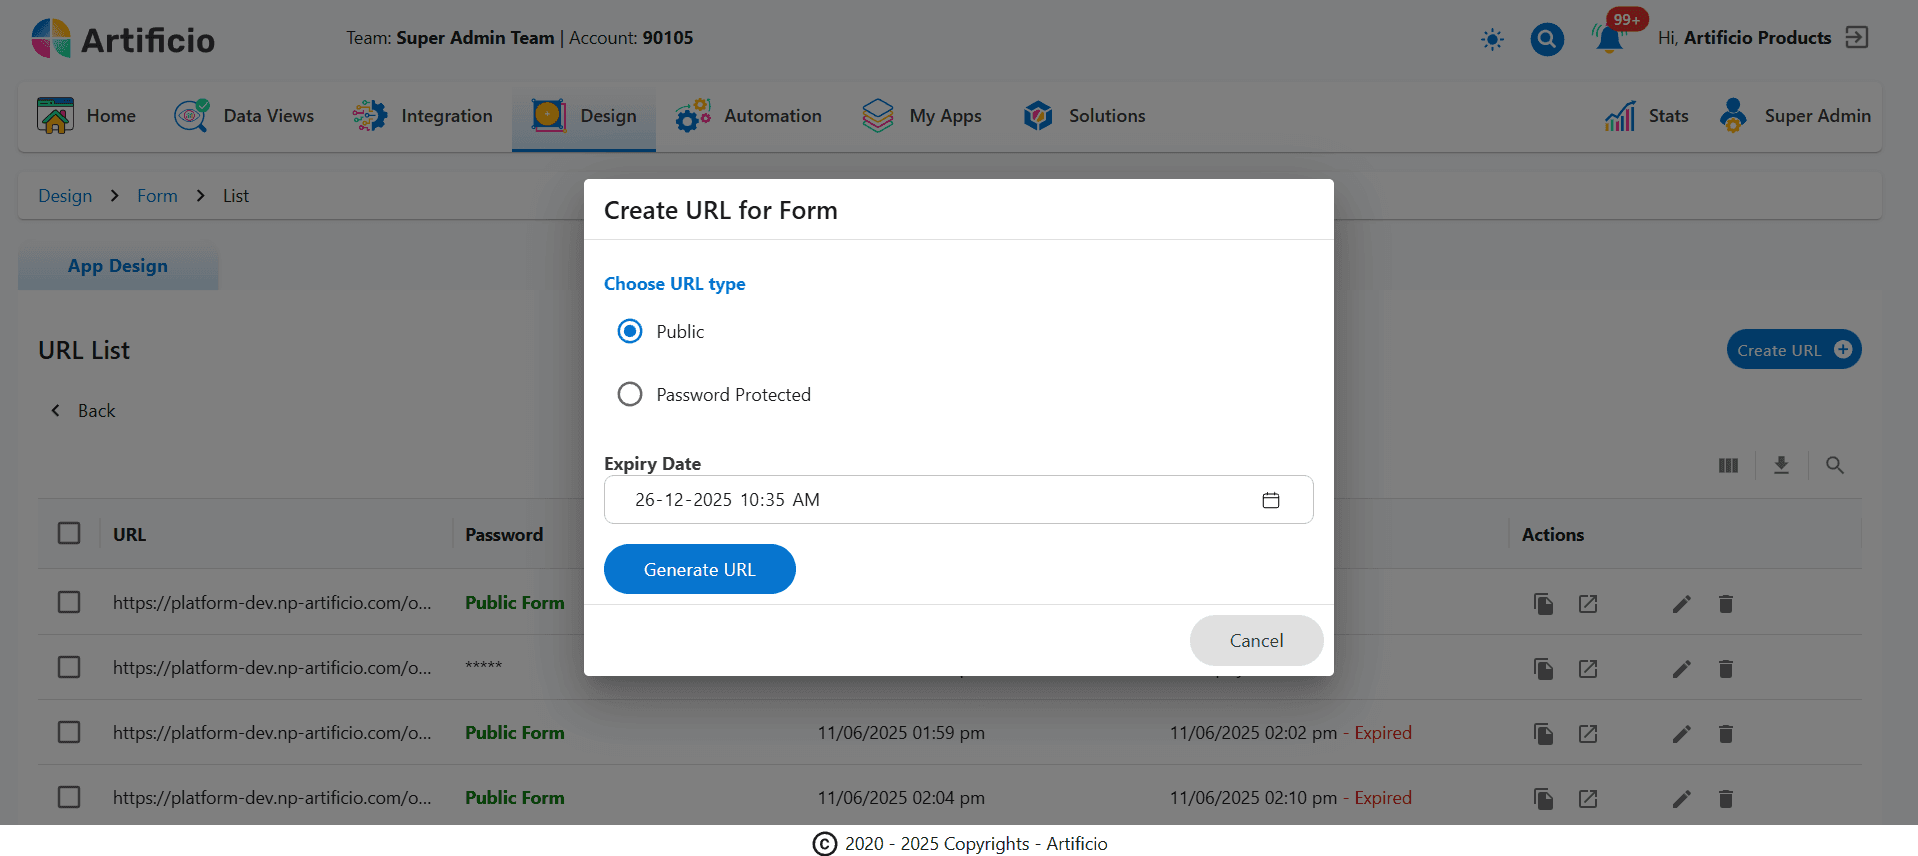Click the logout icon beside Artificio Products

[1857, 38]
